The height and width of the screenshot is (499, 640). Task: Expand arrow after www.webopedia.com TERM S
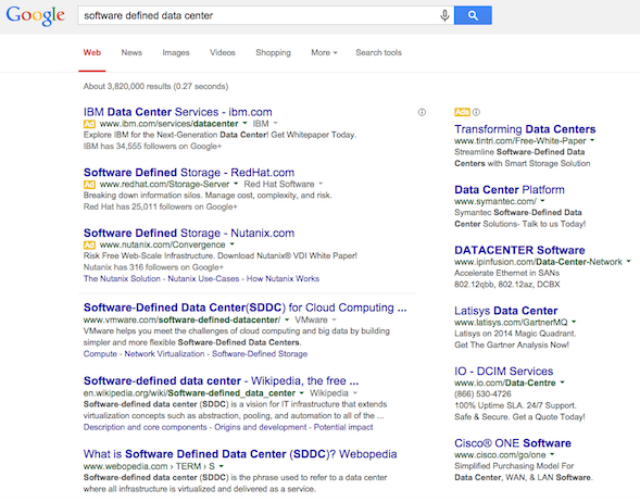(221, 466)
